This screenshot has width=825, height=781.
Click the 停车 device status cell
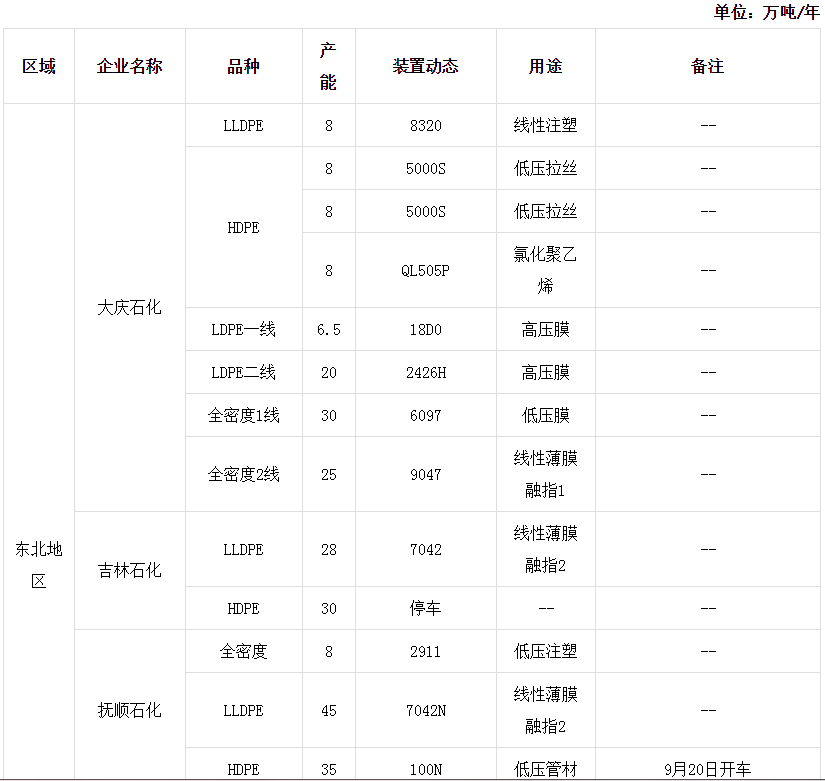(x=426, y=608)
